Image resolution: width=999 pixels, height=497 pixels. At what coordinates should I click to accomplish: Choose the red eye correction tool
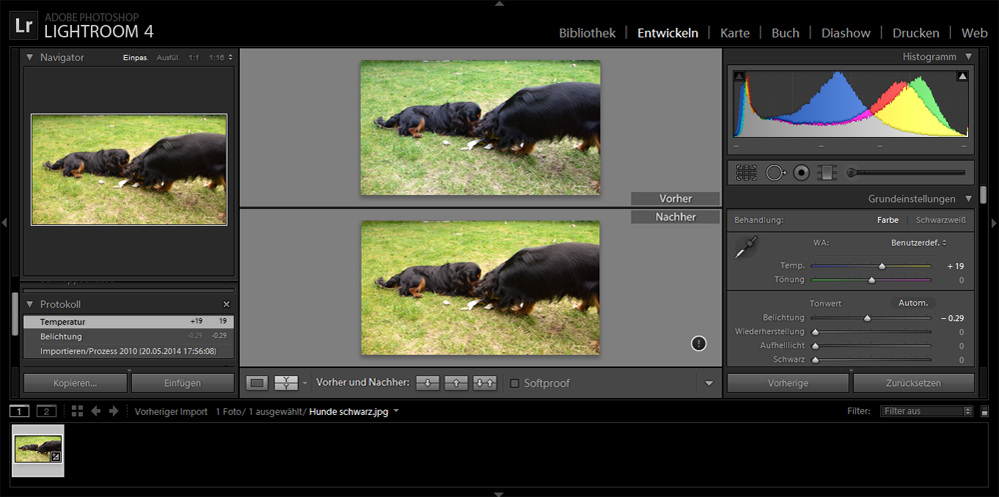pyautogui.click(x=801, y=172)
